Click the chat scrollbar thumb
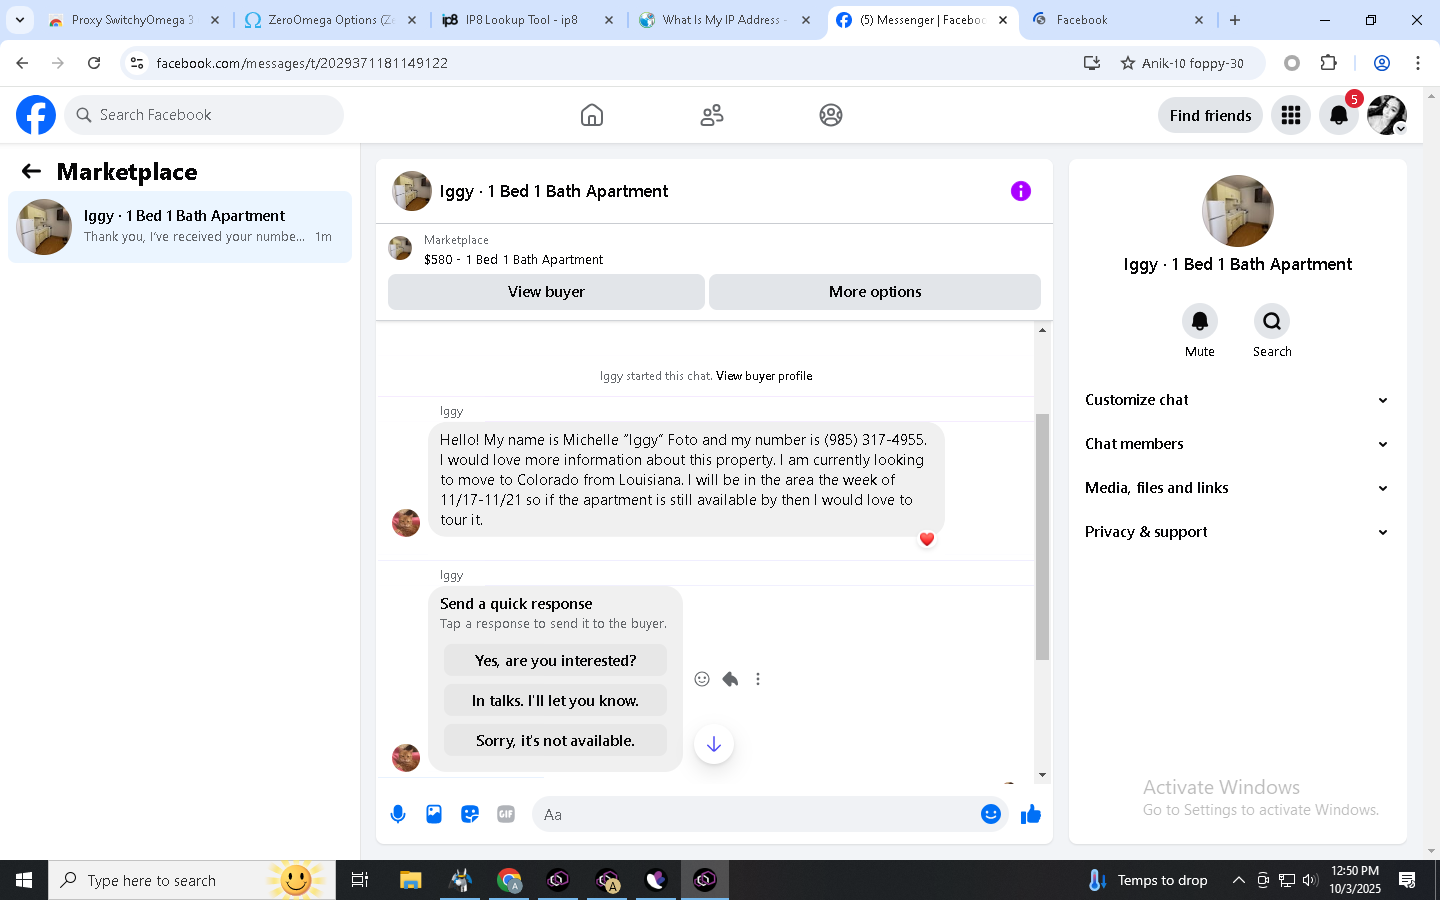The image size is (1440, 900). [1042, 537]
